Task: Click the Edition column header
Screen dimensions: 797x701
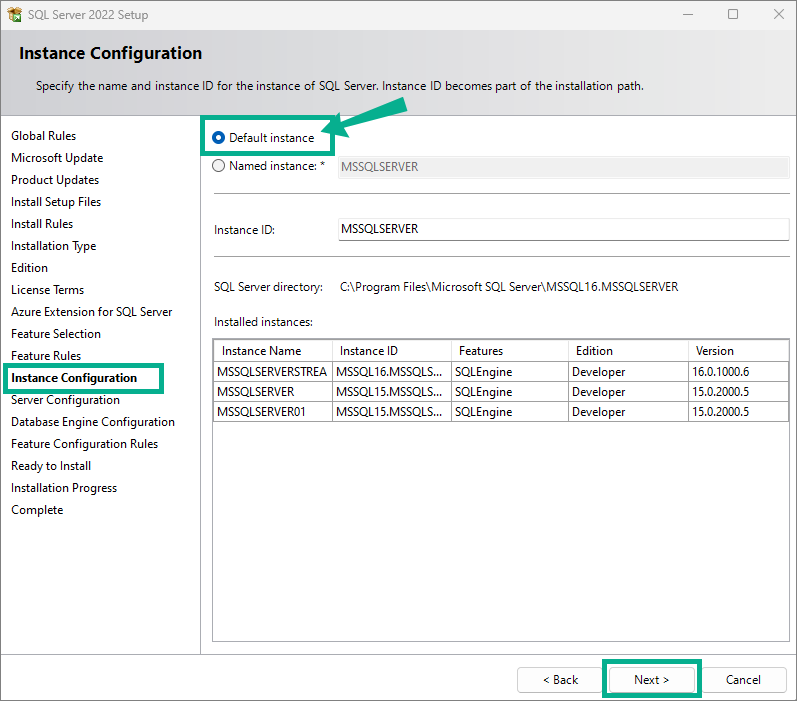Action: click(628, 351)
